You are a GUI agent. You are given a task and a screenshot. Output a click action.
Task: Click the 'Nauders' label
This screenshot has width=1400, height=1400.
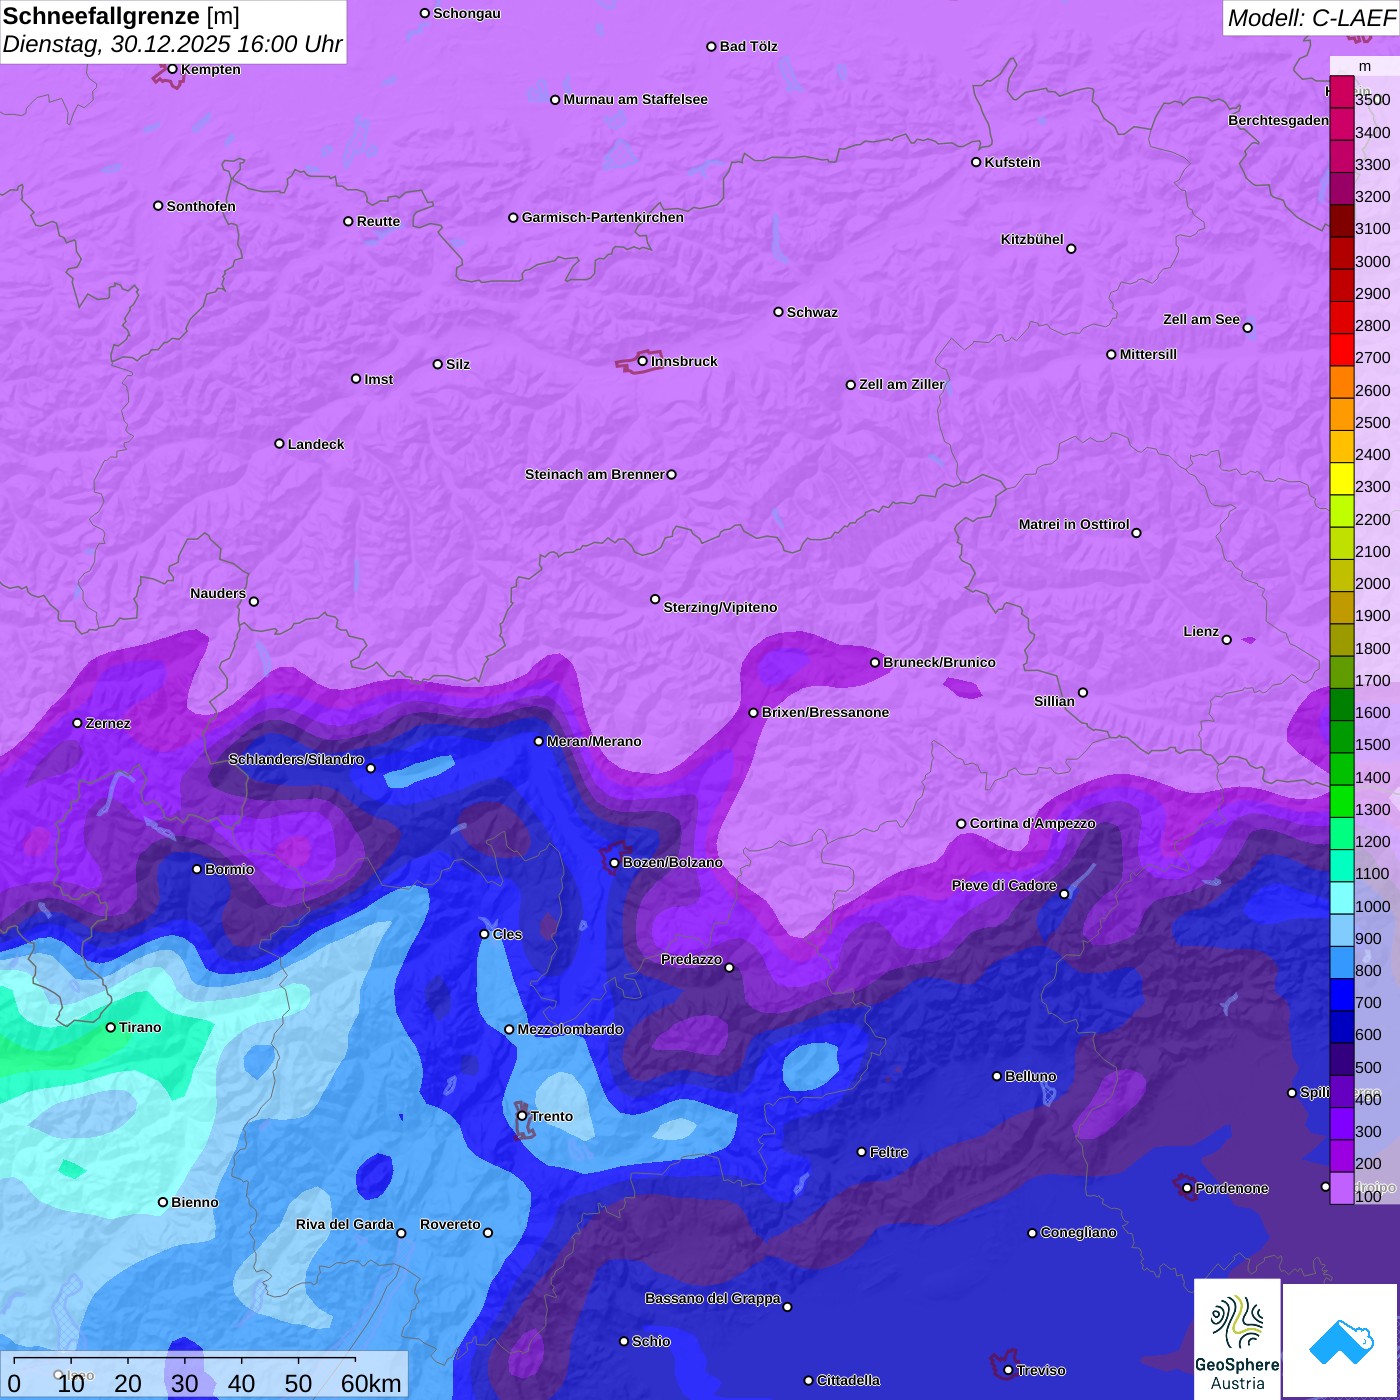point(218,593)
